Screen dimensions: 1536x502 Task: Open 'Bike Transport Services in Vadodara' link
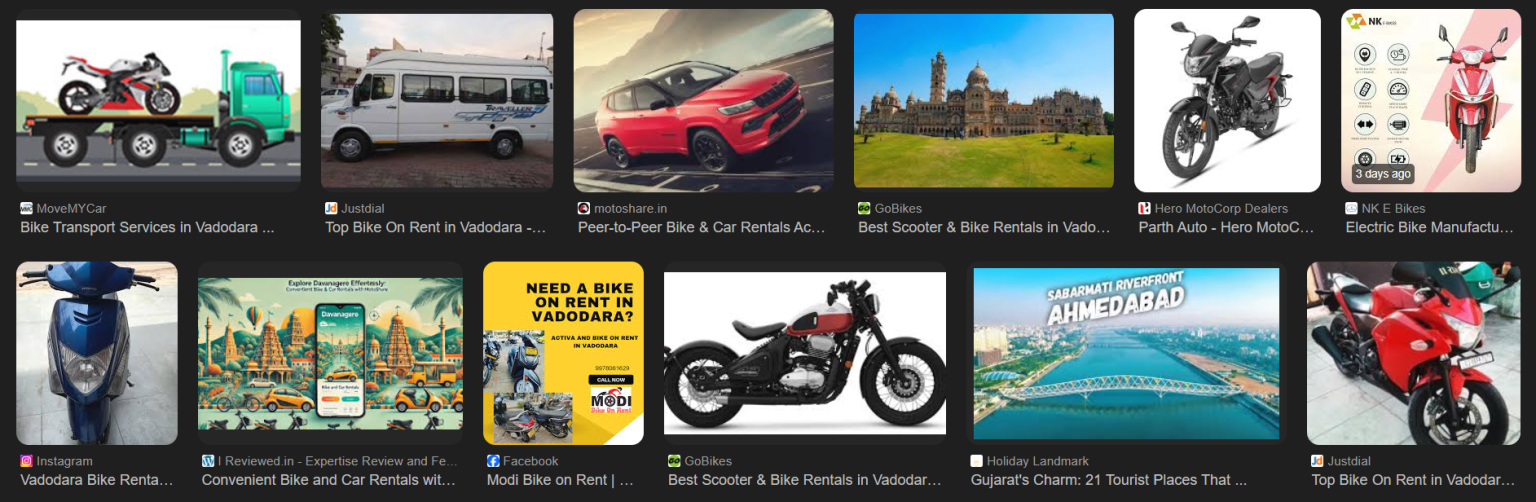(147, 227)
